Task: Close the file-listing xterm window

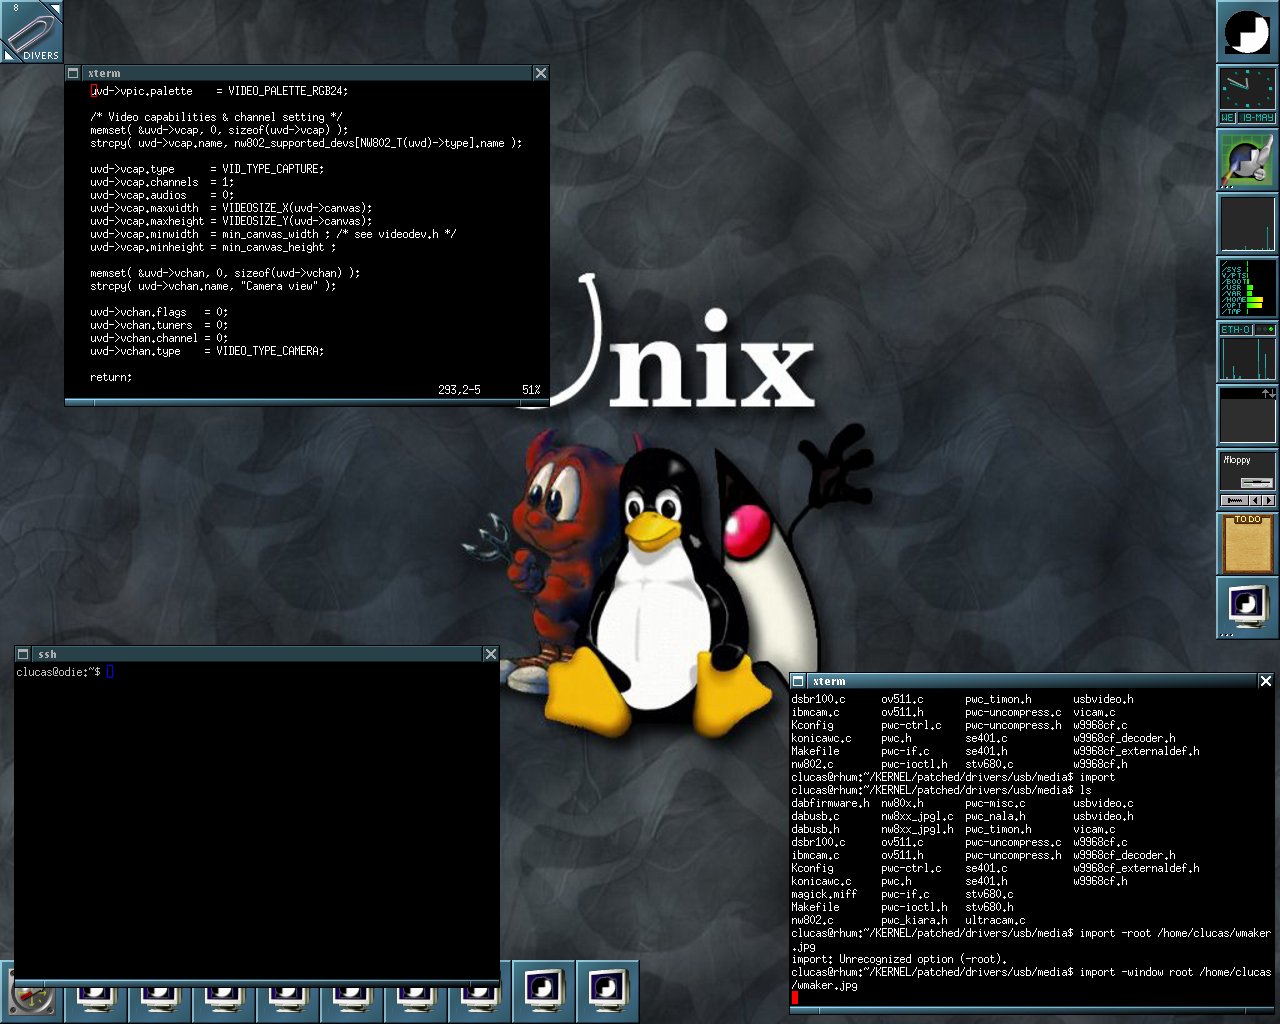Action: [x=1265, y=681]
